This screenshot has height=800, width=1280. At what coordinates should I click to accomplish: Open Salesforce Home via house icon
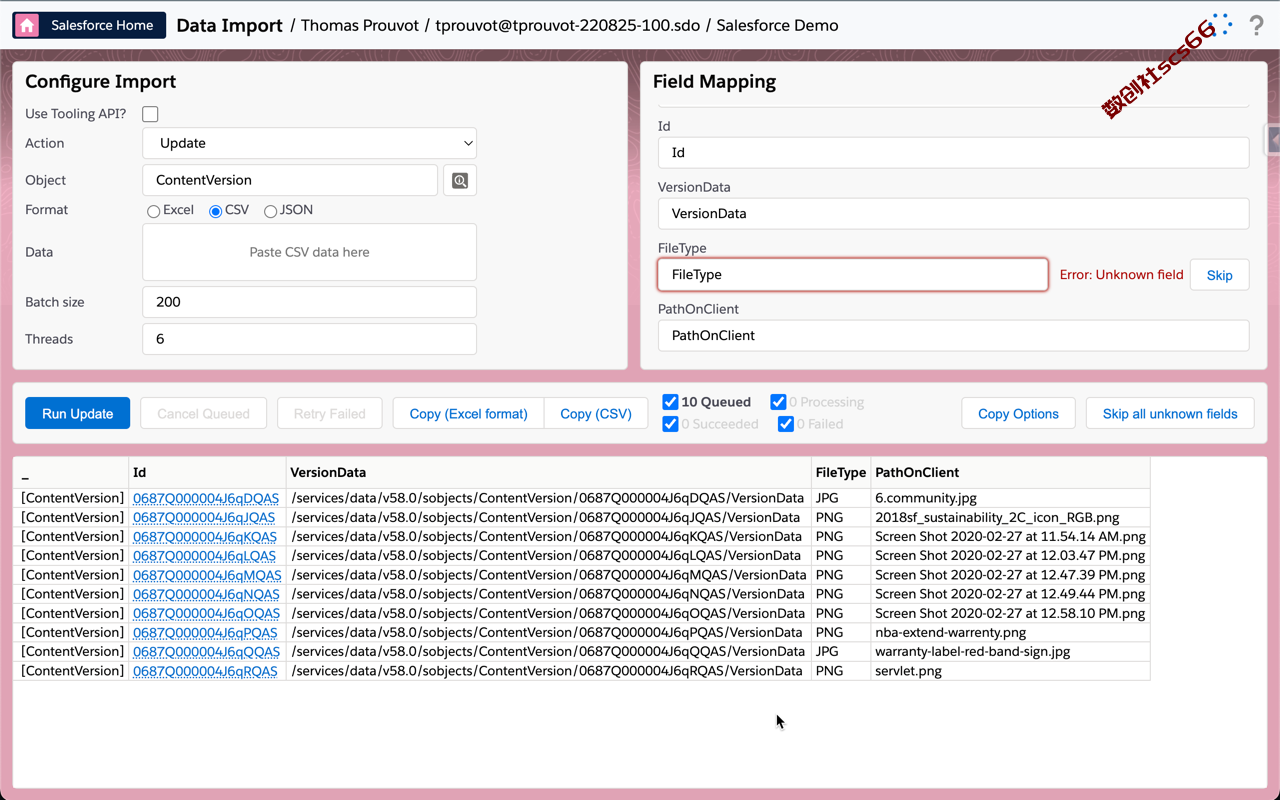pyautogui.click(x=28, y=26)
